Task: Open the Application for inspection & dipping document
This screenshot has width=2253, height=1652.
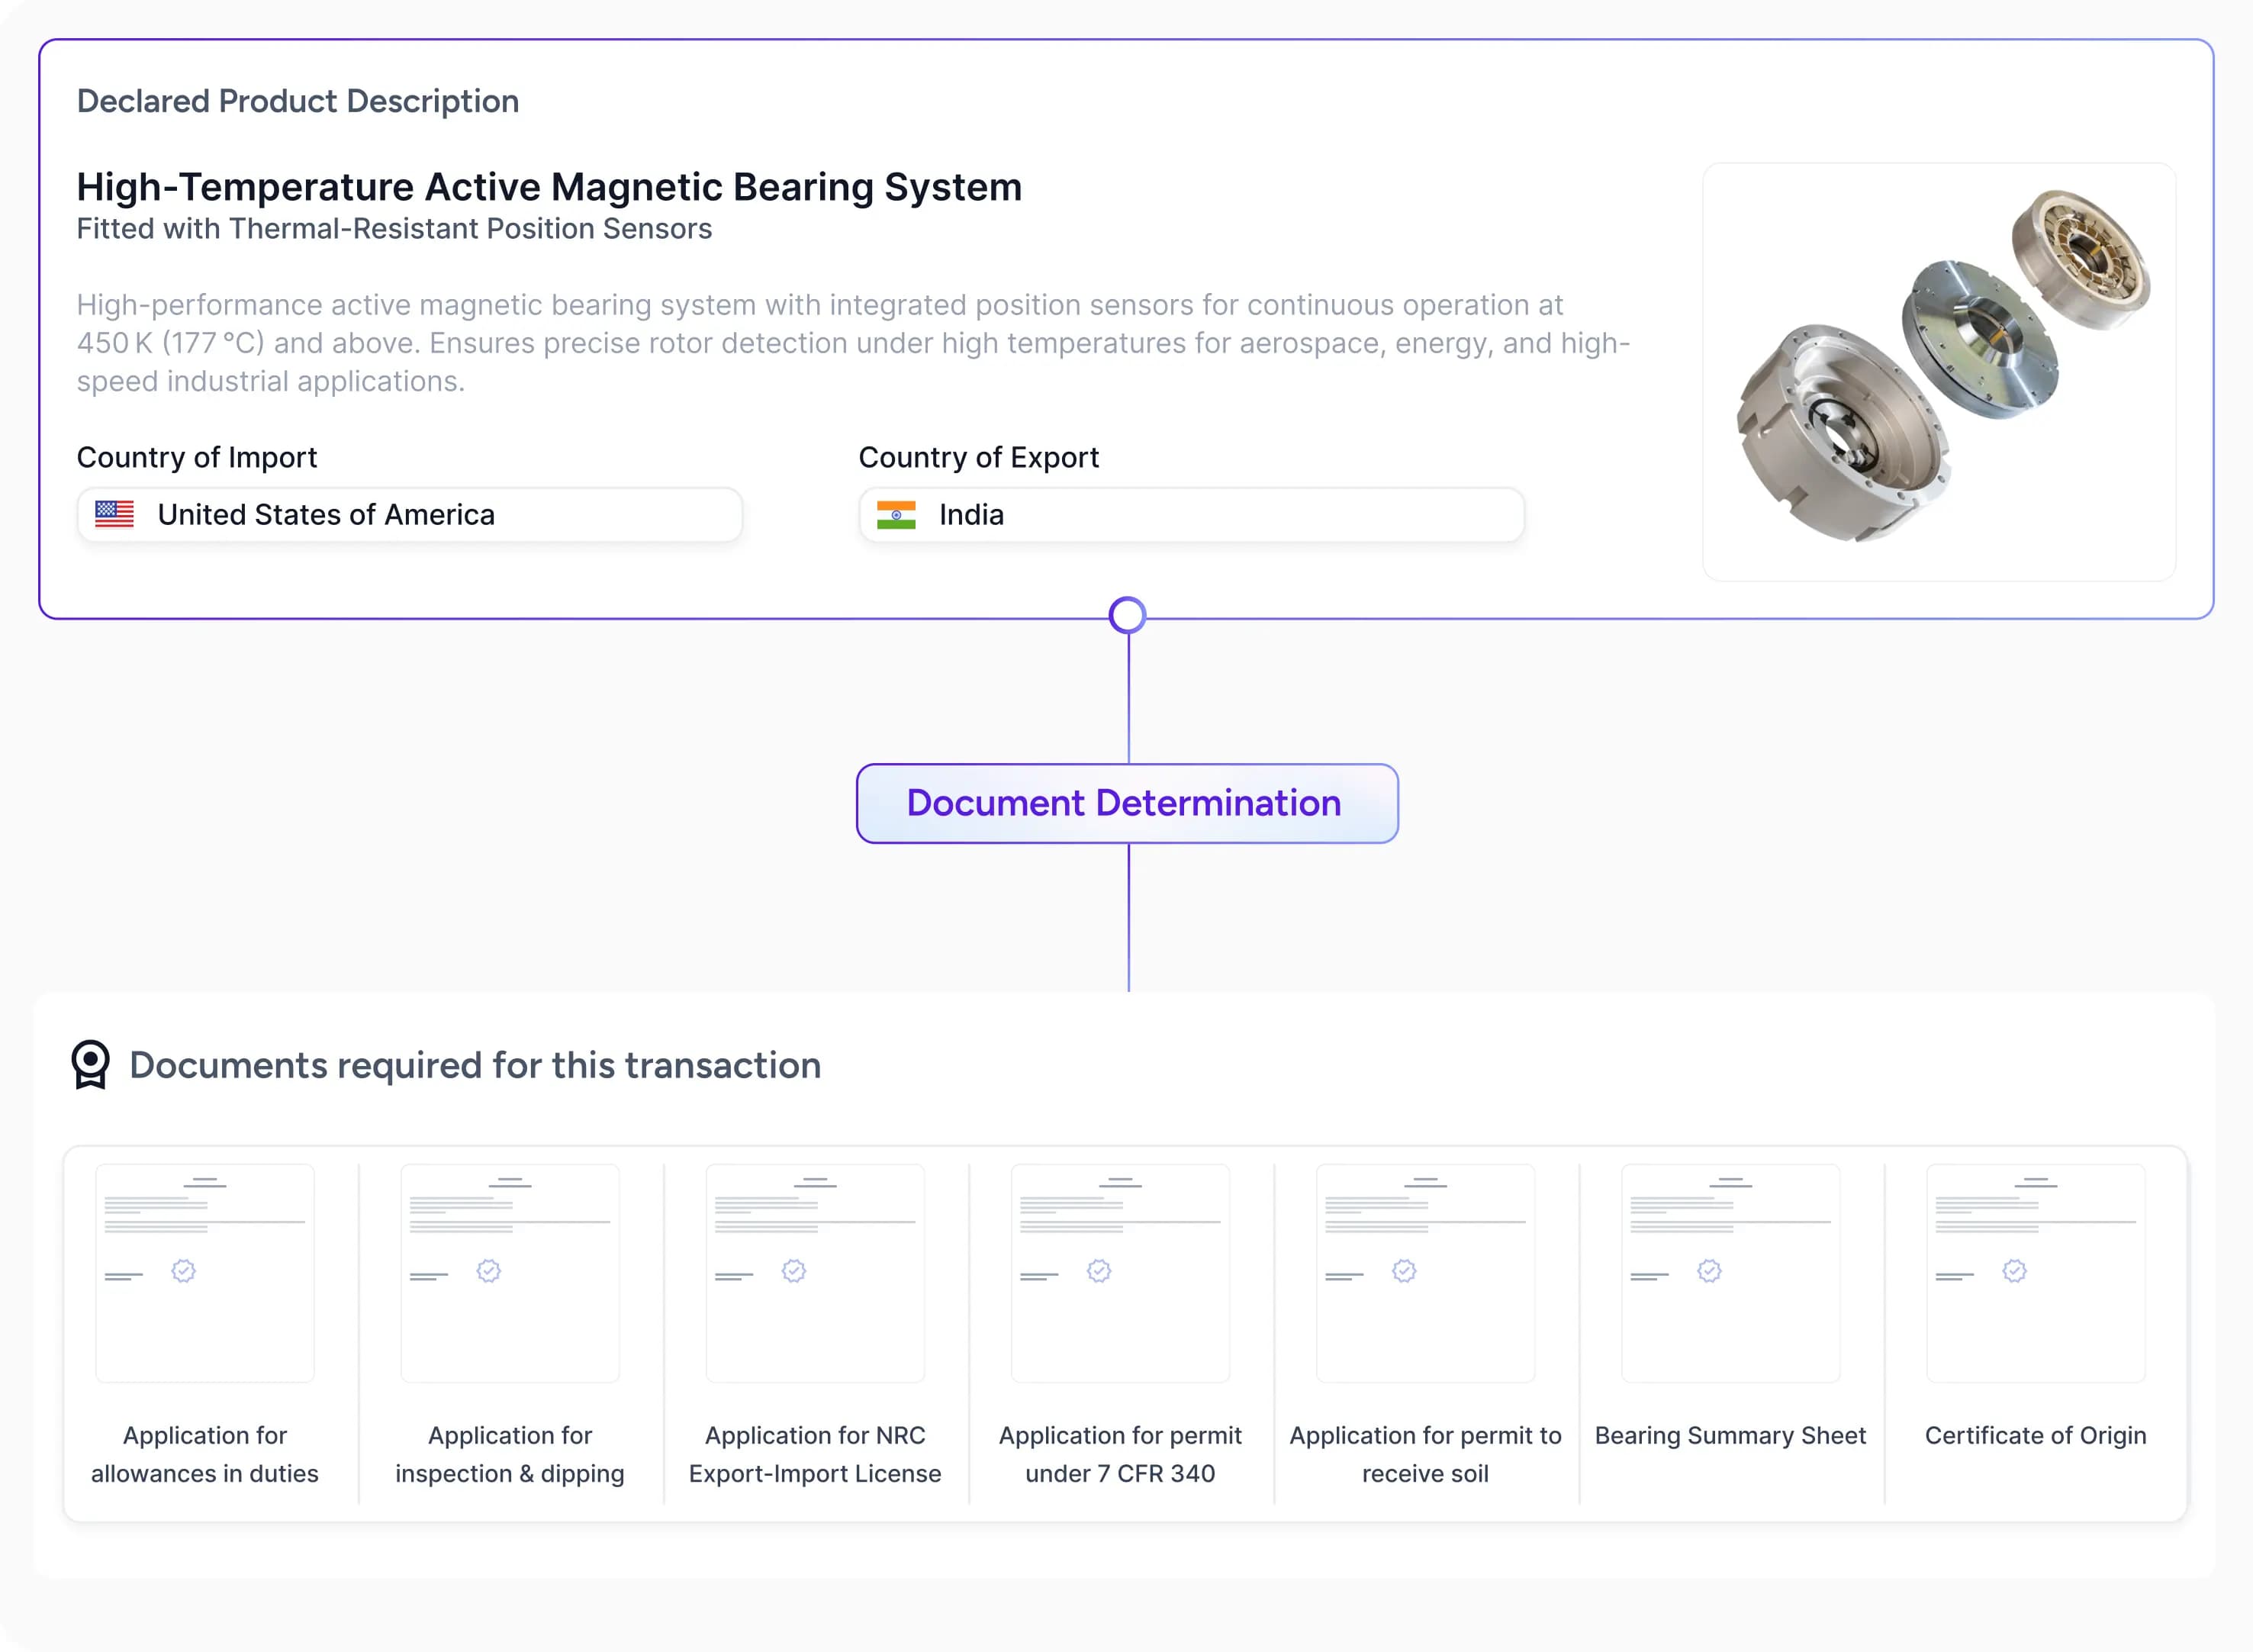Action: tap(510, 1272)
